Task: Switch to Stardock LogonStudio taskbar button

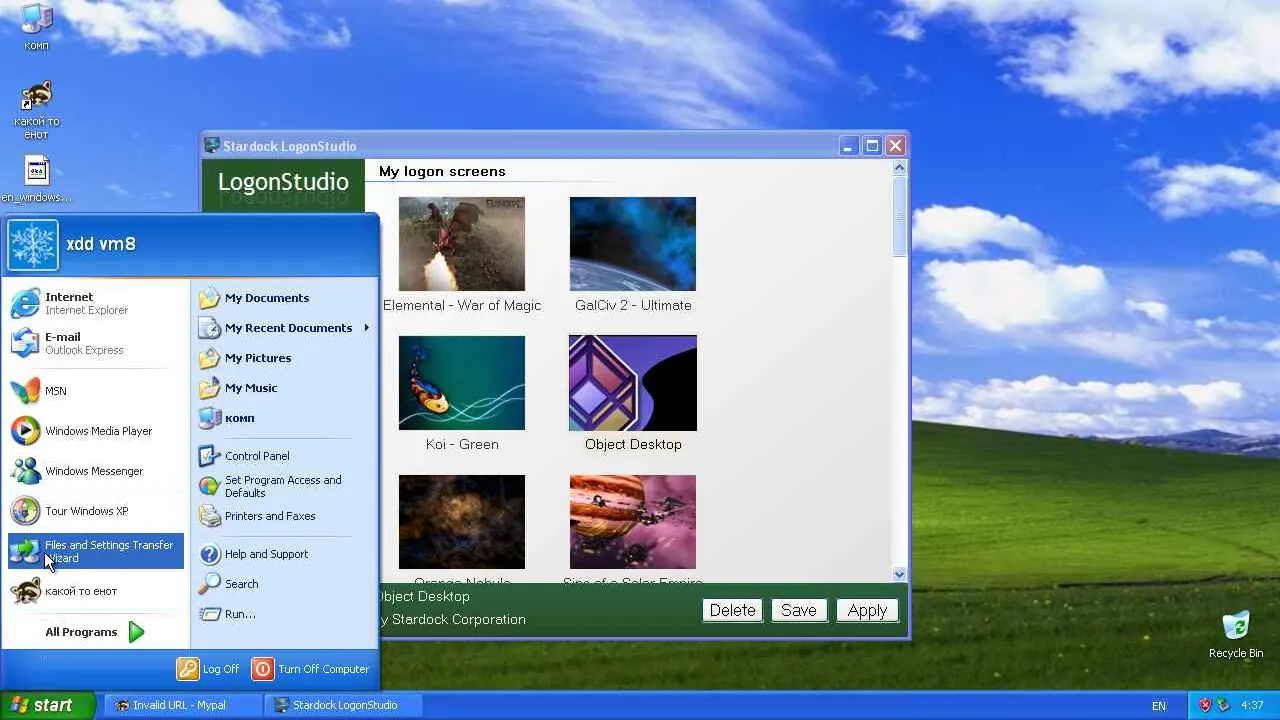Action: click(344, 705)
